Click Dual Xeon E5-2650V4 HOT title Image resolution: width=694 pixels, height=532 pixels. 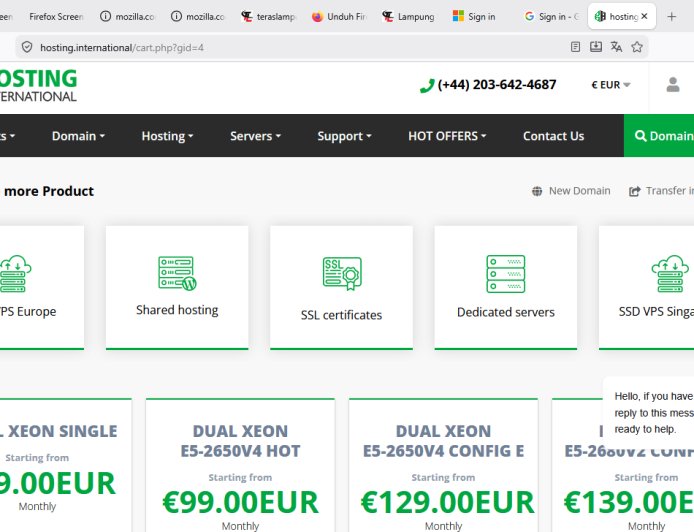pyautogui.click(x=240, y=441)
